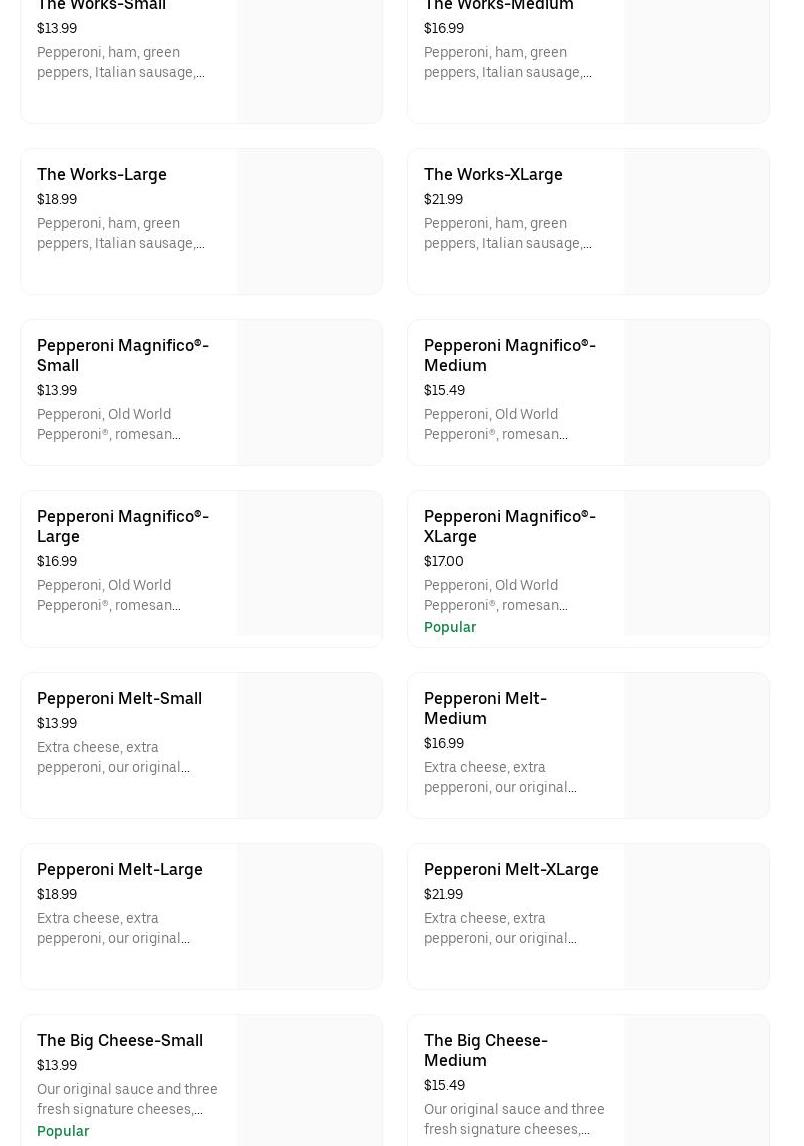Open the Pepperoni Magnifico-XLarge title

(x=509, y=526)
